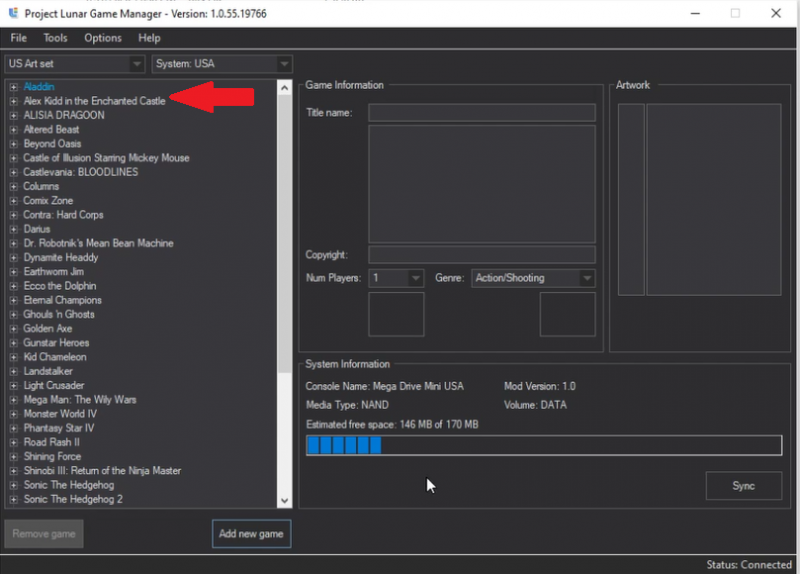Select Light Crusader in the game list
The height and width of the screenshot is (574, 800).
pos(54,386)
